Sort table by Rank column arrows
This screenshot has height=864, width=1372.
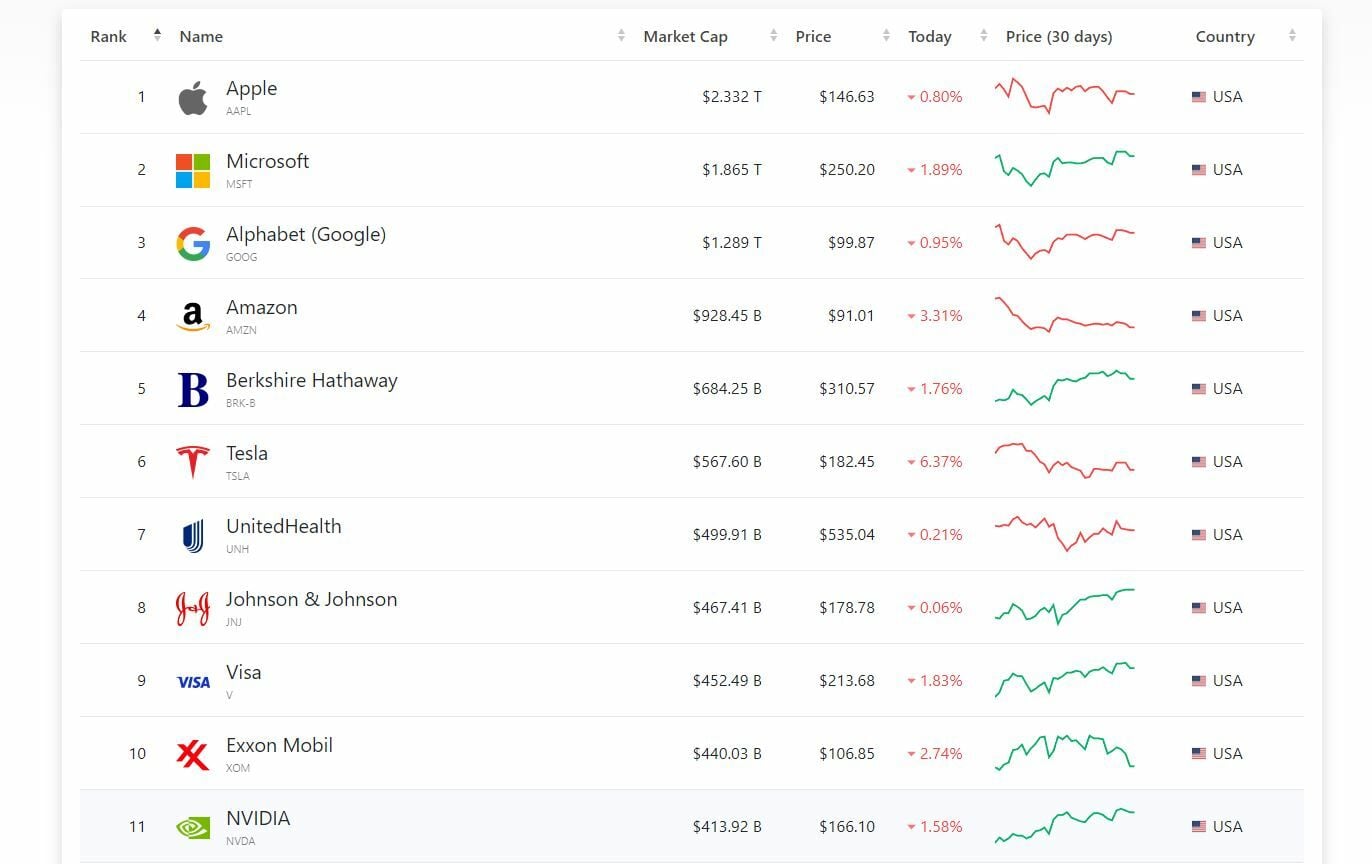pyautogui.click(x=157, y=36)
